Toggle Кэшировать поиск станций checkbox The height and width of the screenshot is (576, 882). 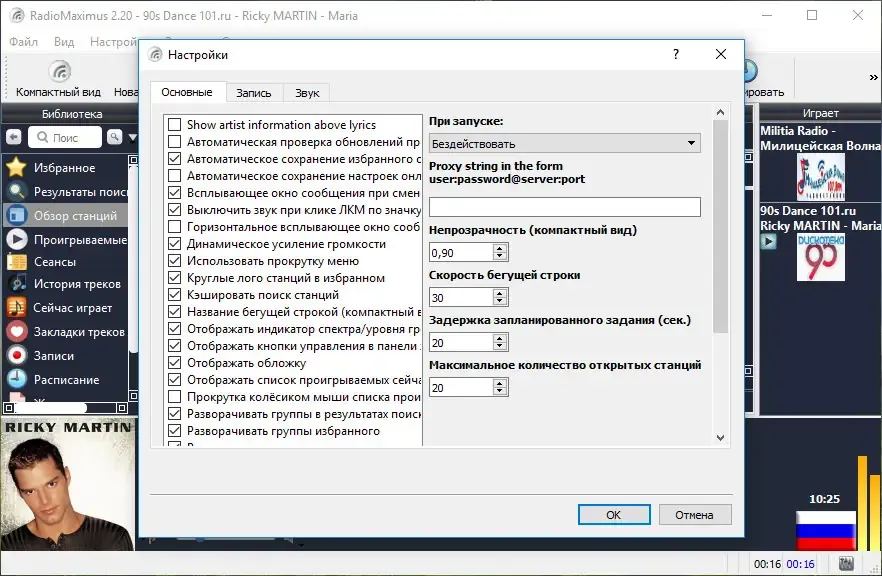pyautogui.click(x=174, y=294)
